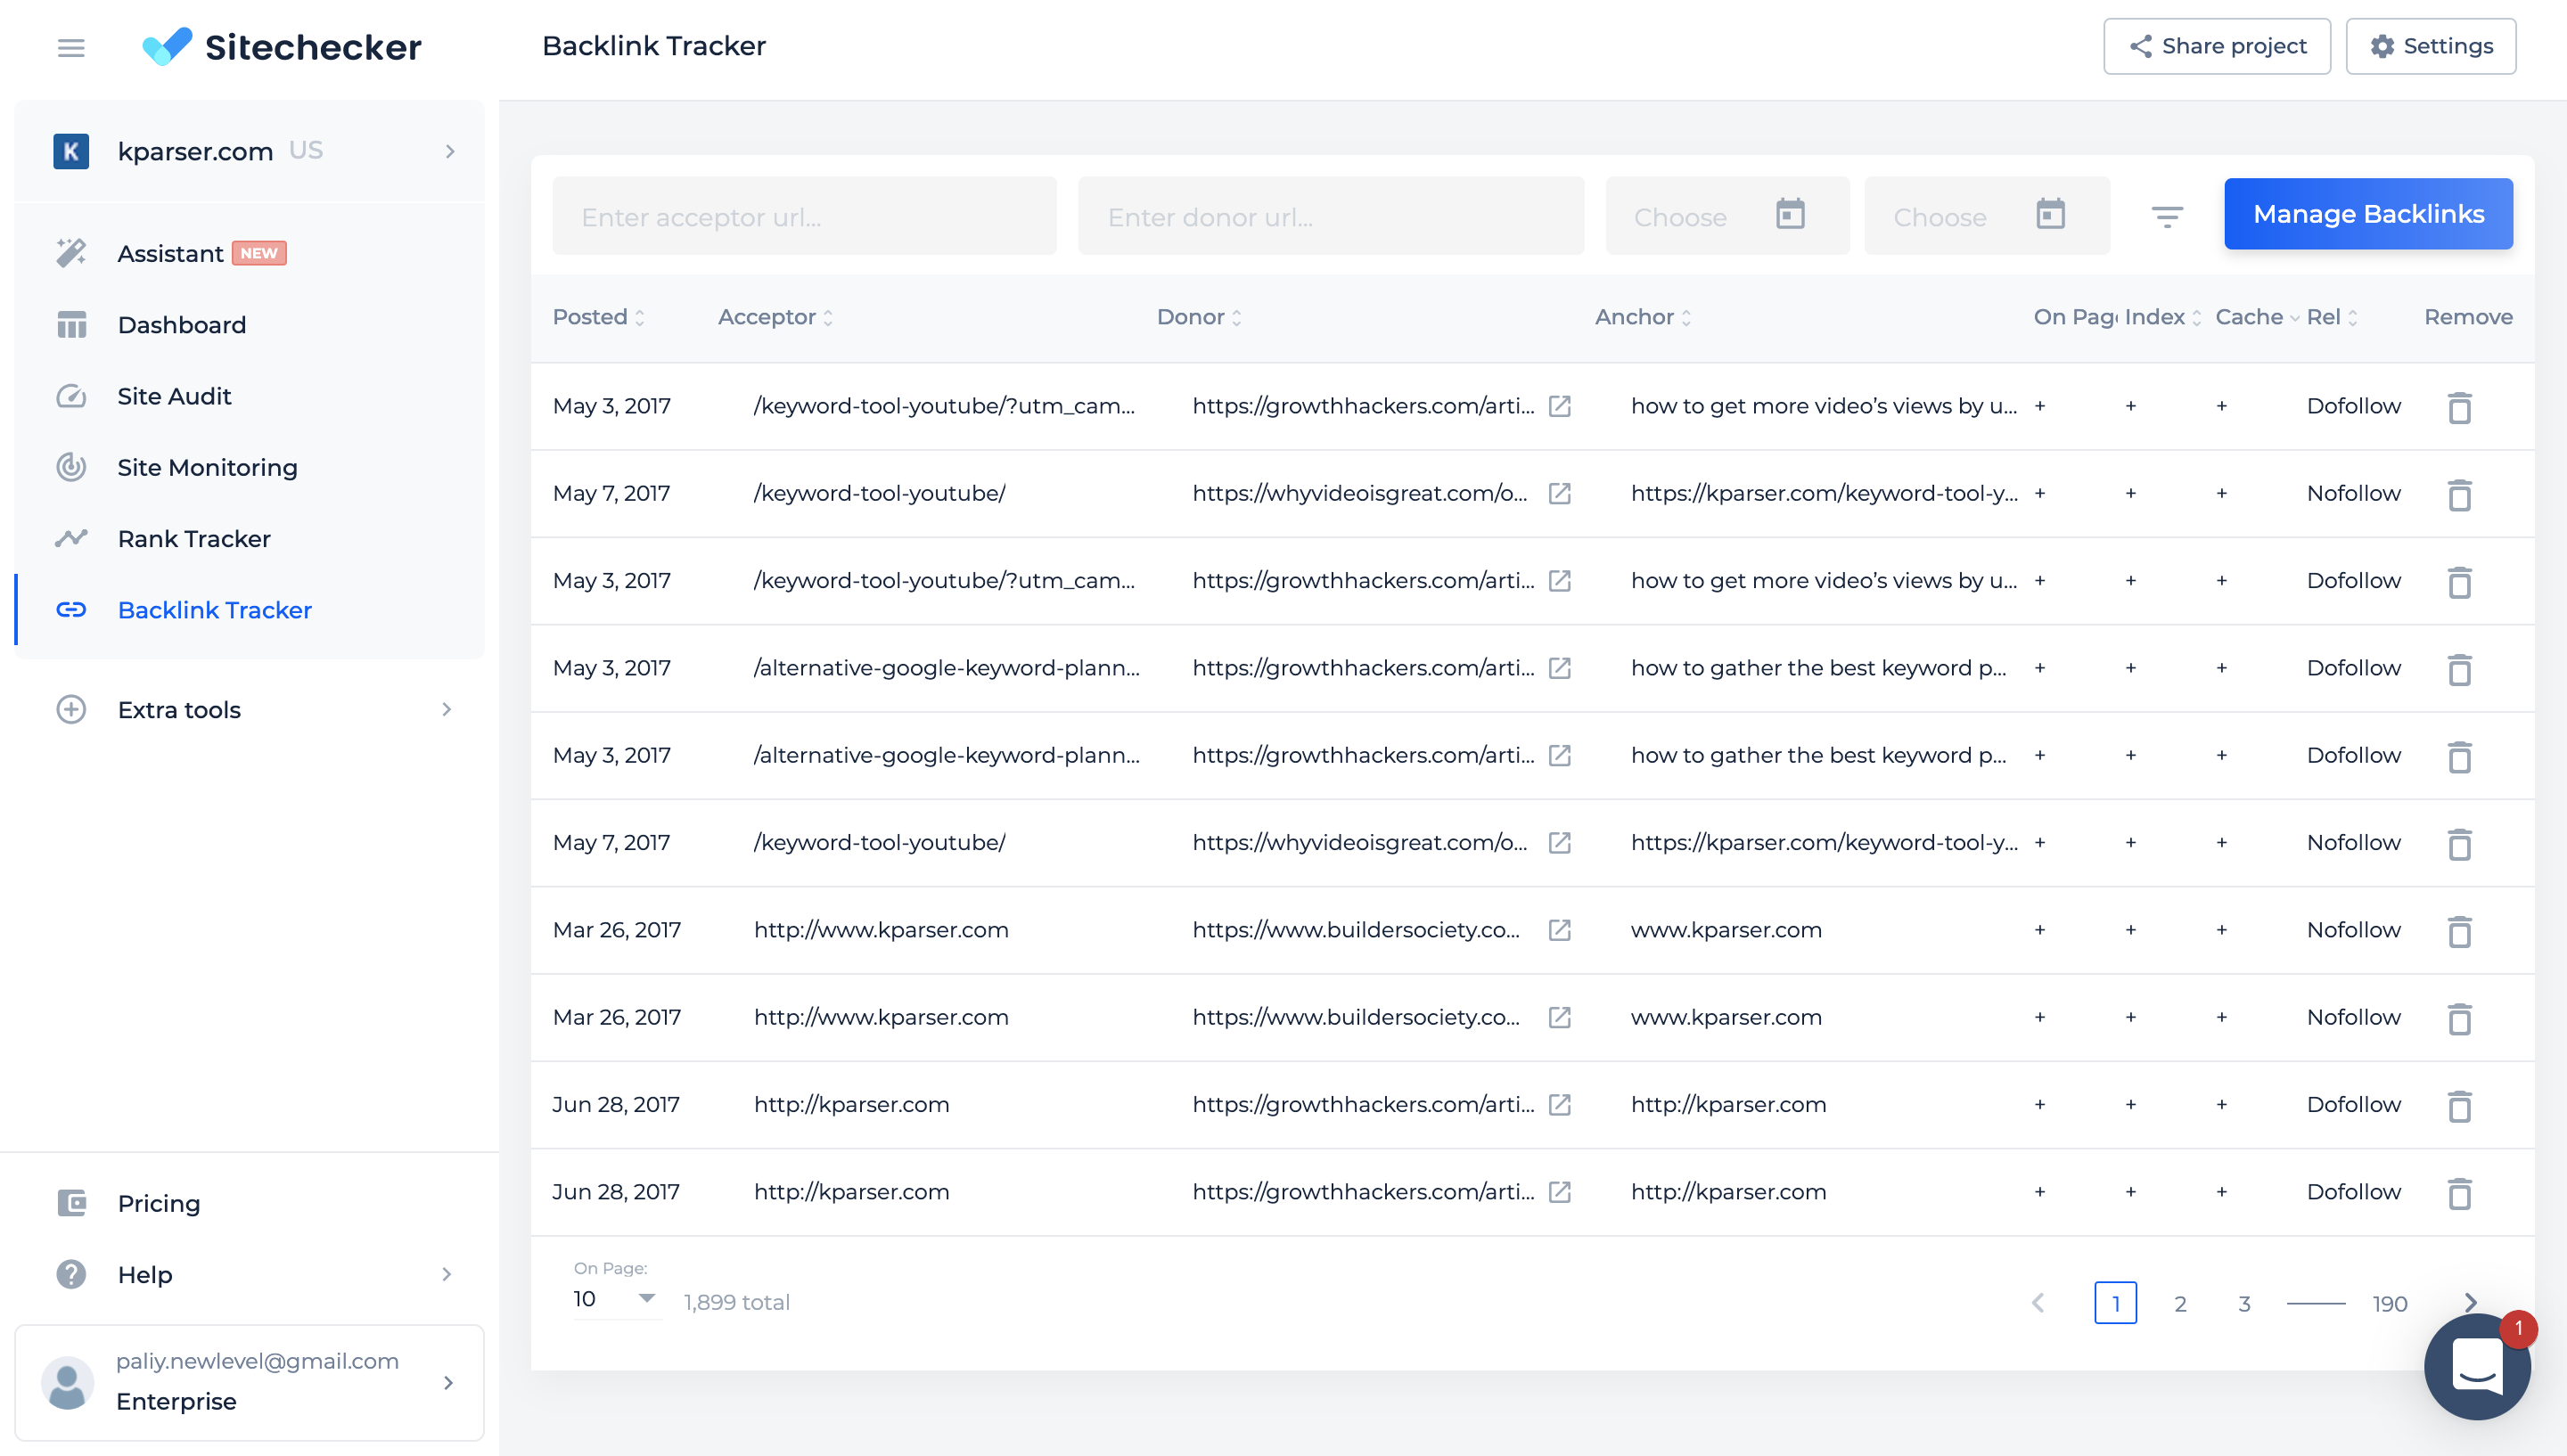Image resolution: width=2567 pixels, height=1456 pixels.
Task: Open Assistant from the sidebar
Action: [x=249, y=253]
